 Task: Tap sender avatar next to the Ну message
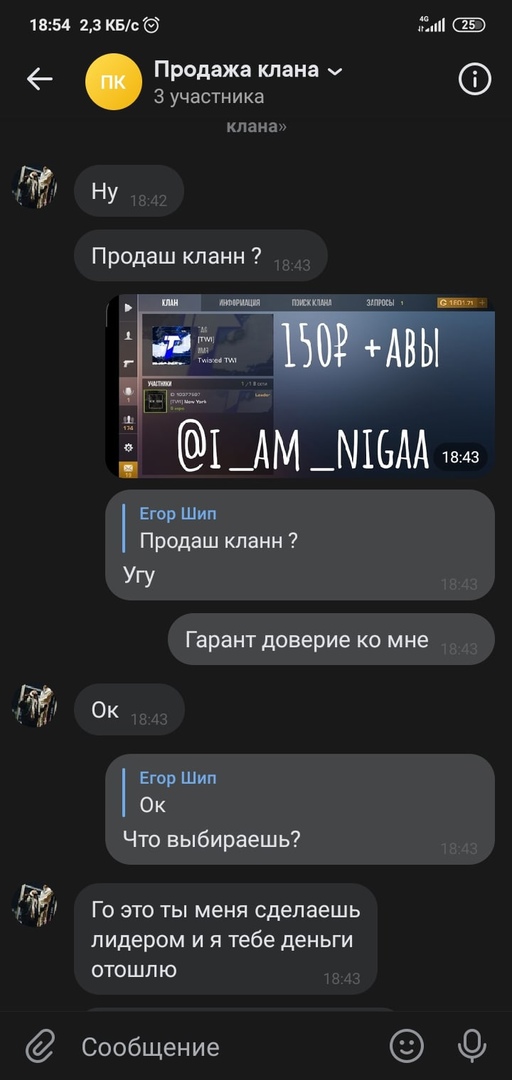tap(34, 187)
